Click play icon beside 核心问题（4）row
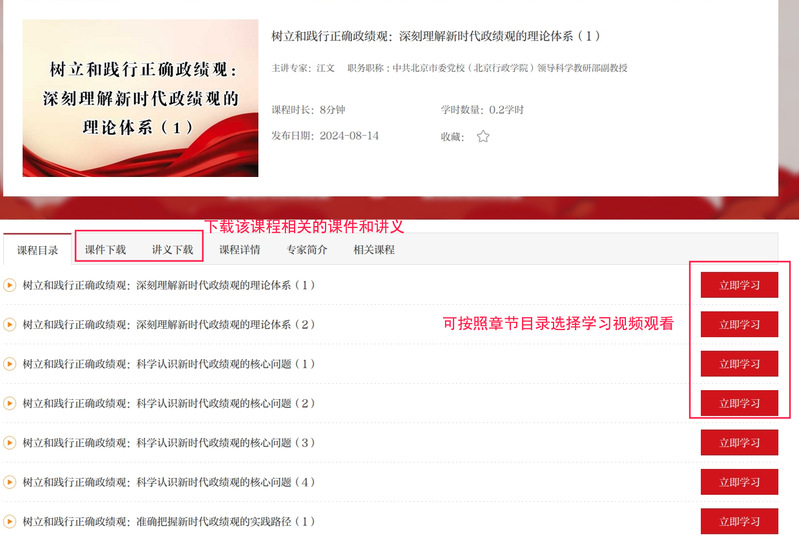 click(x=10, y=482)
